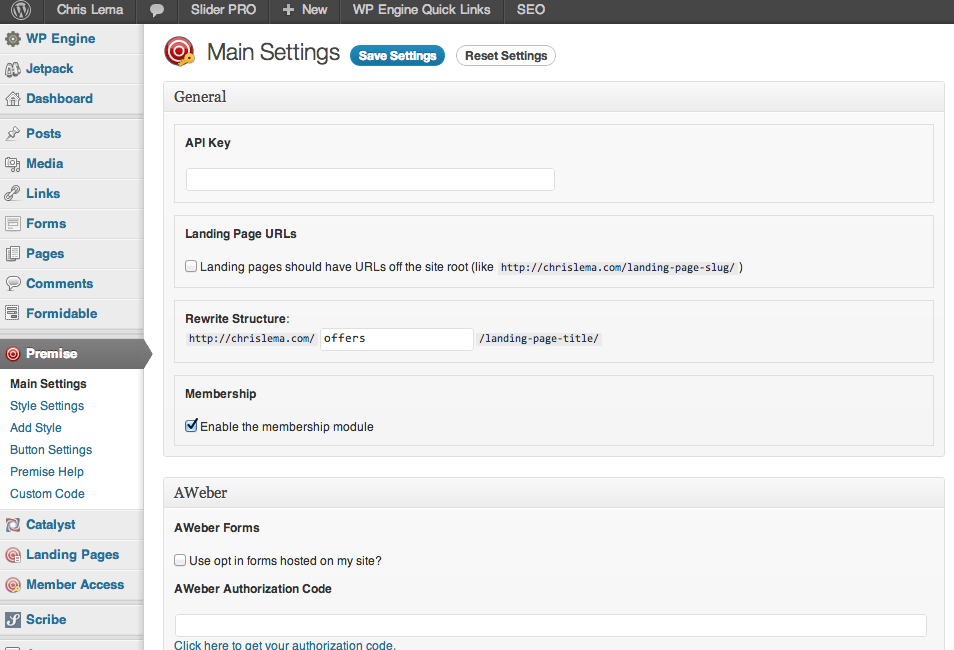This screenshot has height=650, width=954.
Task: Click the Scribe icon in sidebar
Action: 13,620
